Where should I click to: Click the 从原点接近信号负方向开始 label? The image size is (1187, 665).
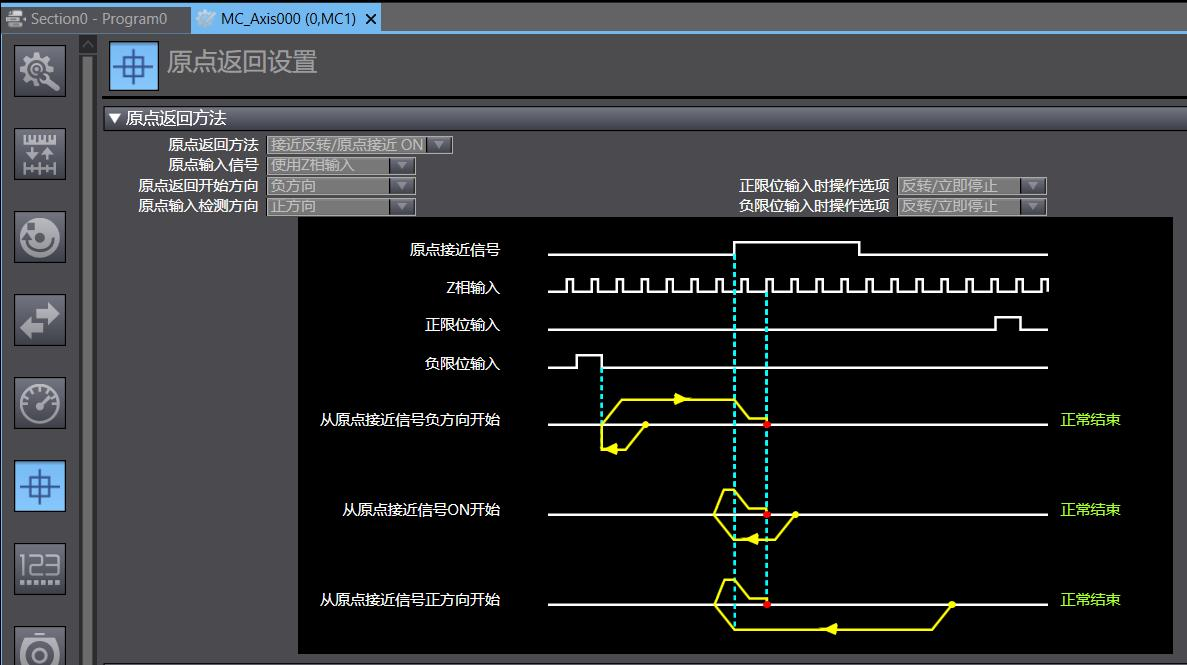(410, 420)
